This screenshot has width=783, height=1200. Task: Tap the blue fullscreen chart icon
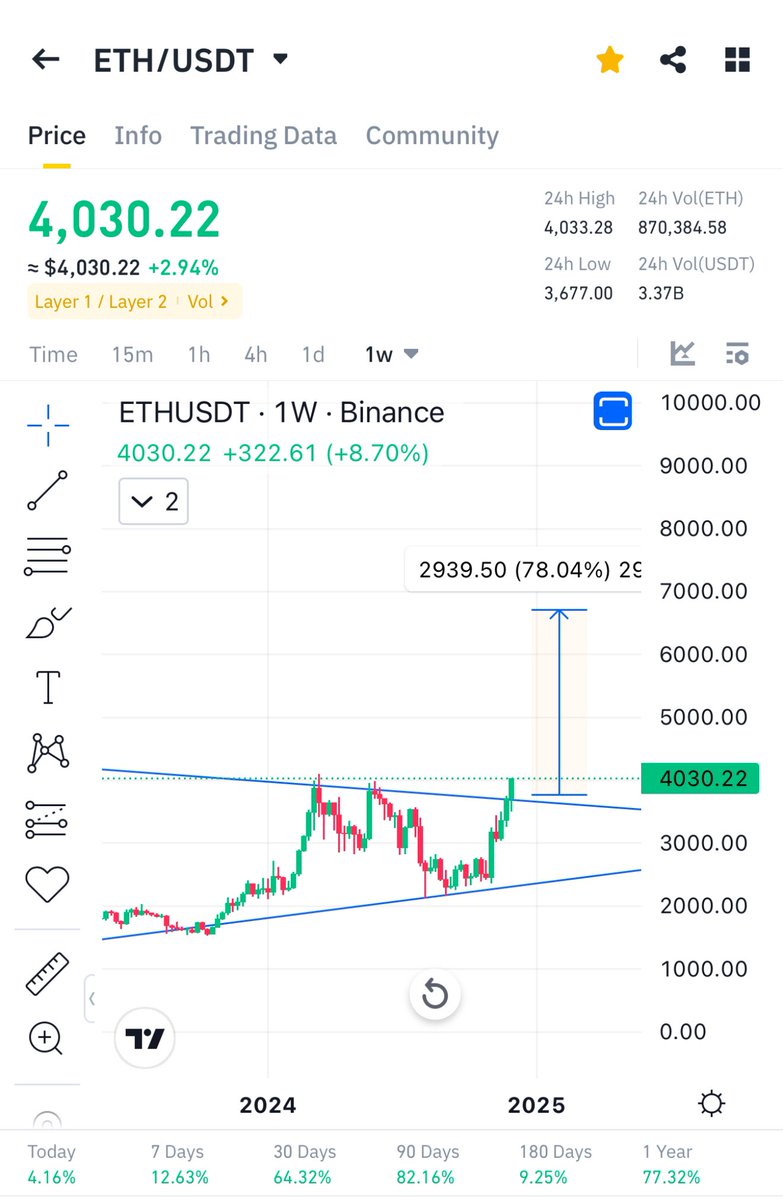613,411
